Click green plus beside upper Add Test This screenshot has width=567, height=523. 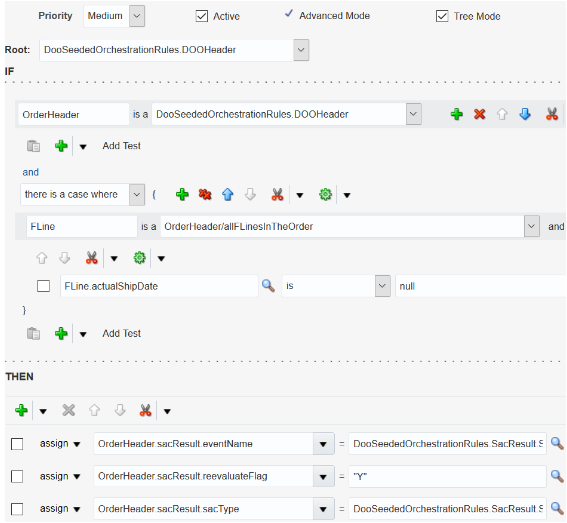point(61,146)
